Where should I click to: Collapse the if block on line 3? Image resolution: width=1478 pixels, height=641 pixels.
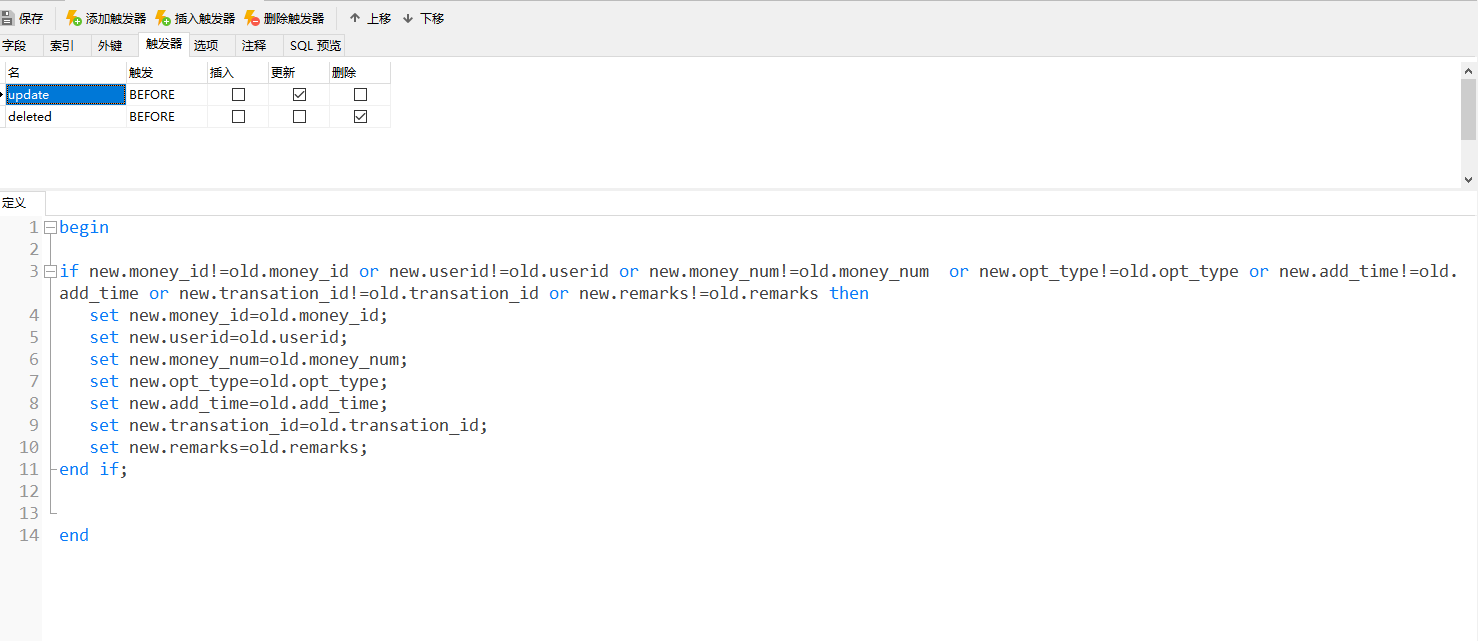50,272
